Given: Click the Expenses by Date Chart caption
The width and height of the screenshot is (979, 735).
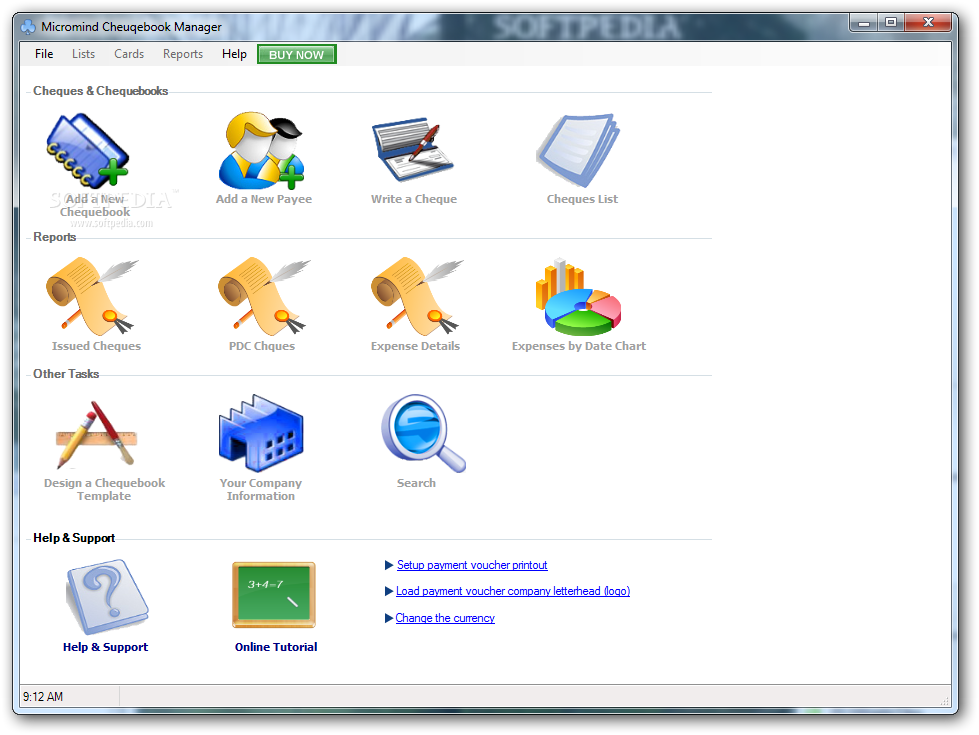Looking at the screenshot, I should click(x=579, y=347).
